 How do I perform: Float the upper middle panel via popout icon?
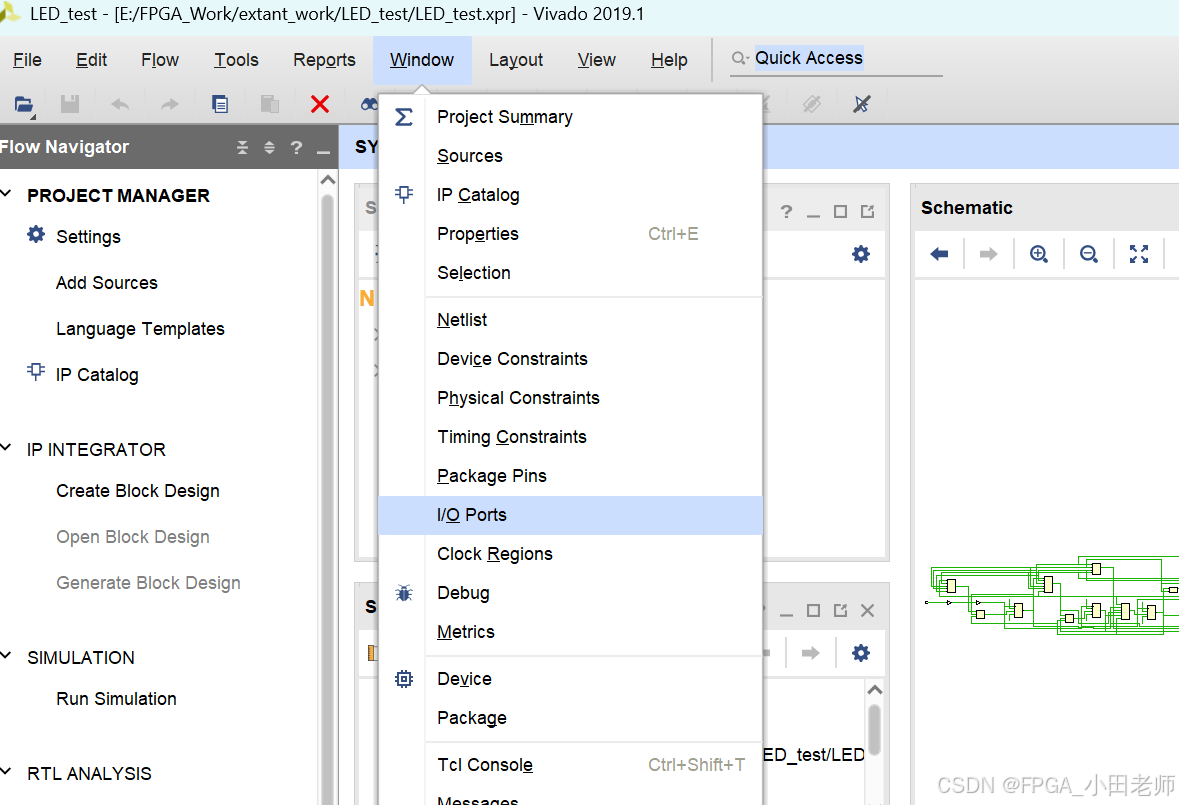(868, 212)
